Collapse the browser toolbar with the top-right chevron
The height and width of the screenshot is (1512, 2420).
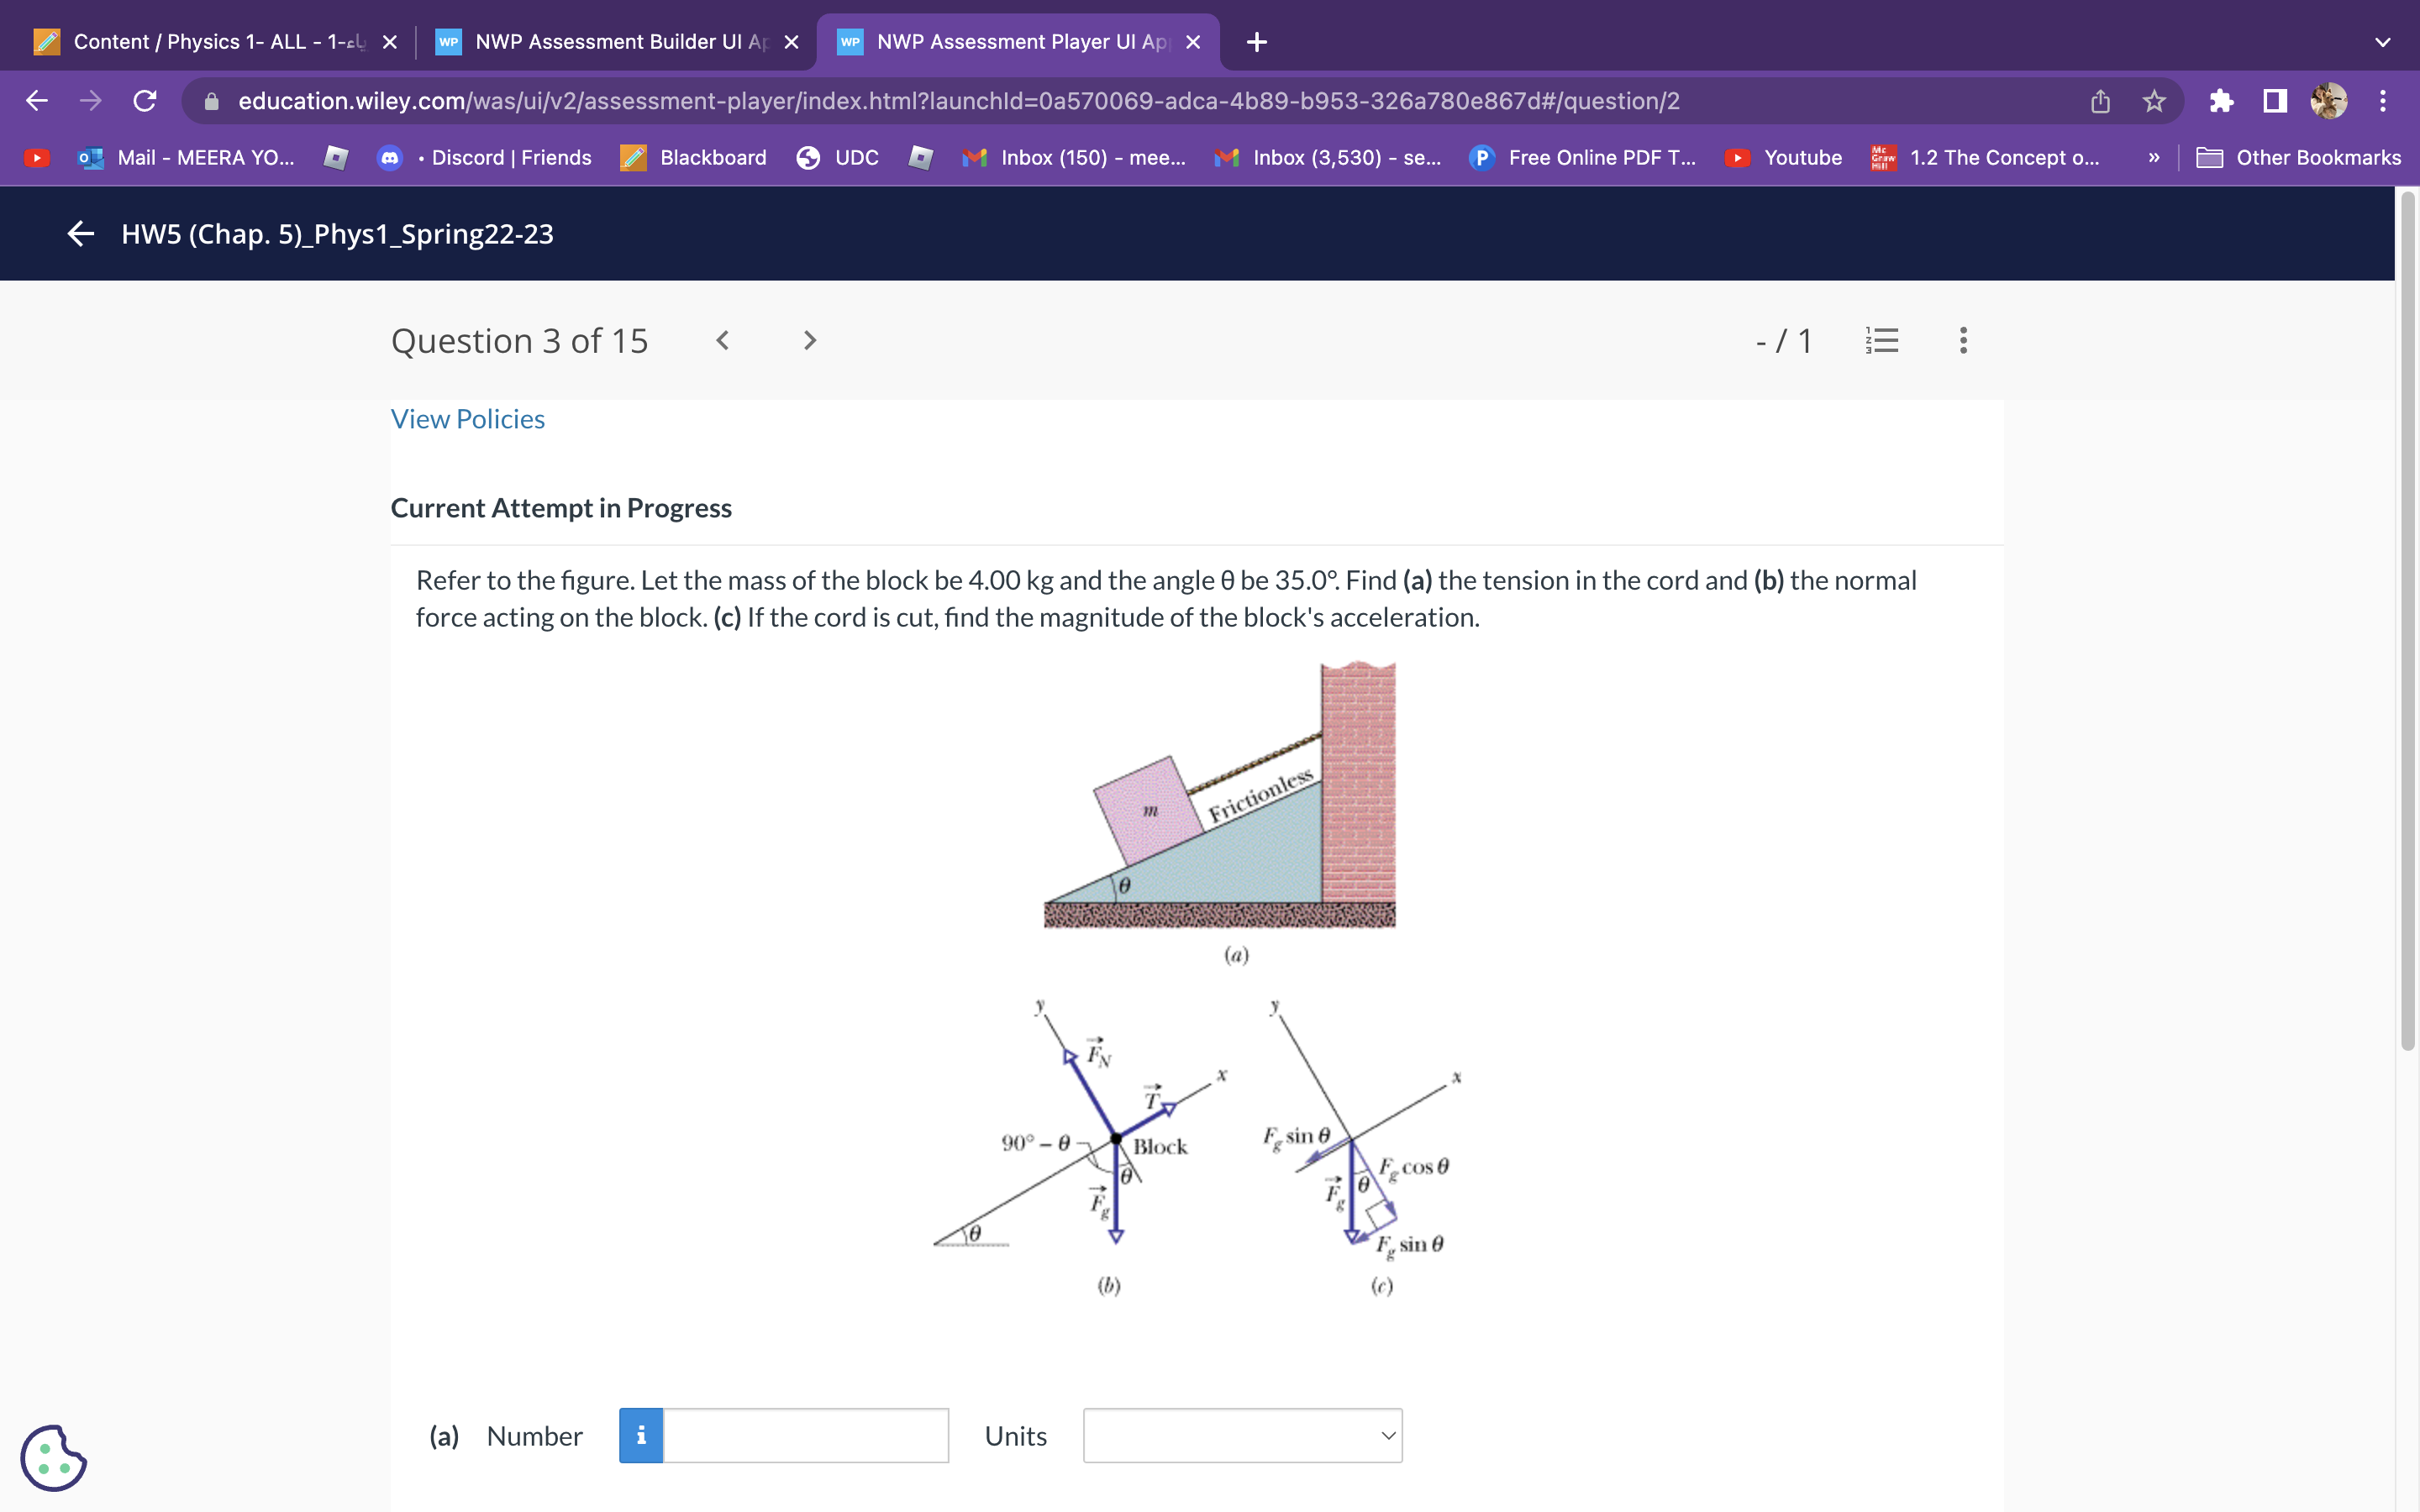2382,41
